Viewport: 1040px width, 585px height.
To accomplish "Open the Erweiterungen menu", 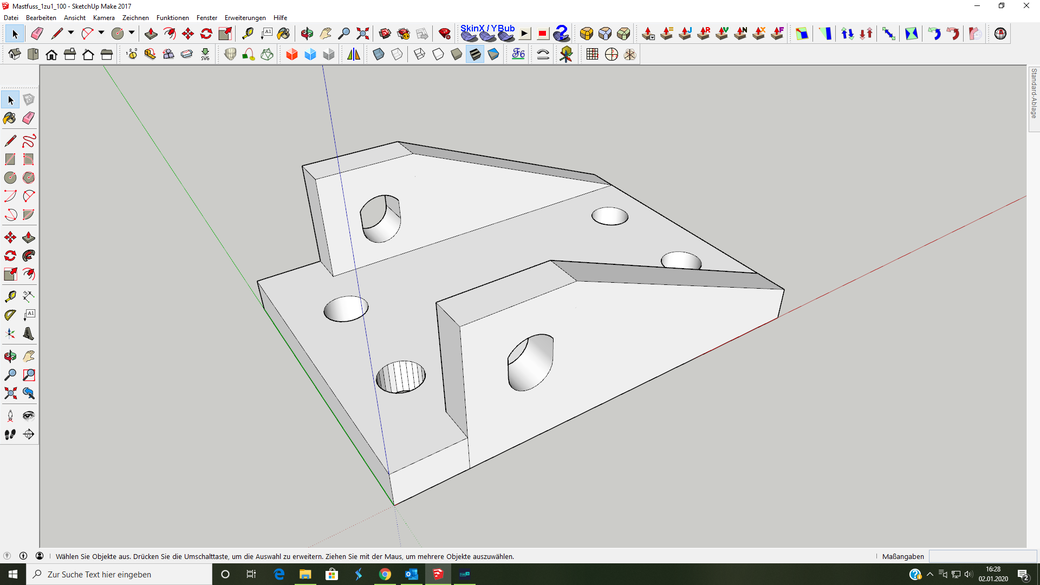I will point(245,18).
